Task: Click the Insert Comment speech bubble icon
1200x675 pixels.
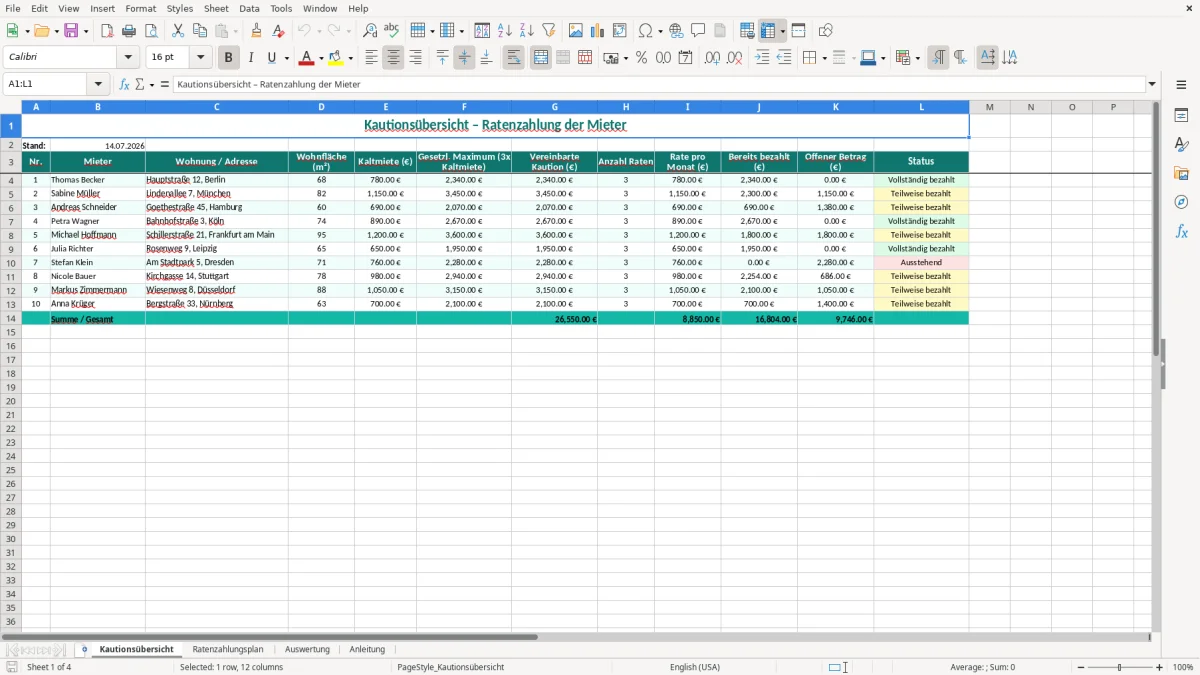Action: (699, 31)
